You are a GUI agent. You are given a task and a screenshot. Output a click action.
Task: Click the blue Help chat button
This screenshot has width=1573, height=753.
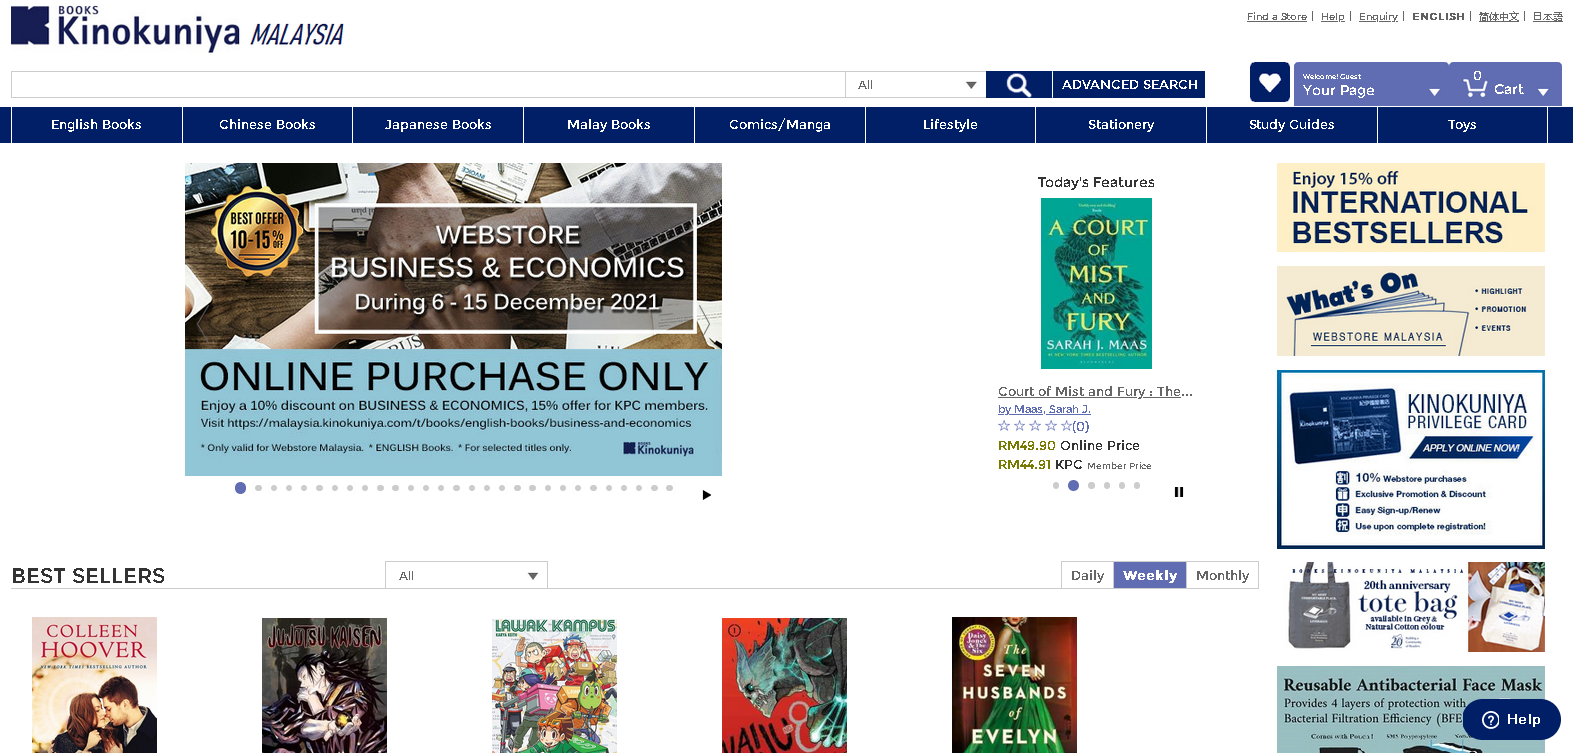pyautogui.click(x=1511, y=719)
